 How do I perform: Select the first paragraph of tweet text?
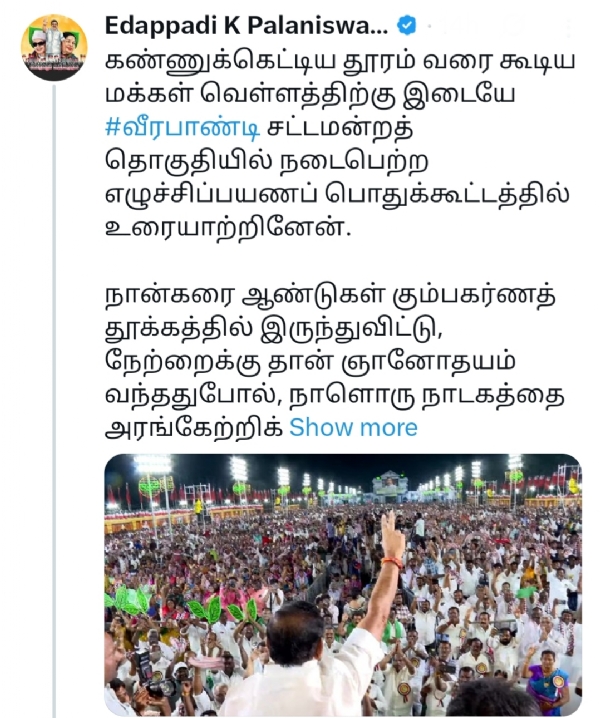[339, 144]
